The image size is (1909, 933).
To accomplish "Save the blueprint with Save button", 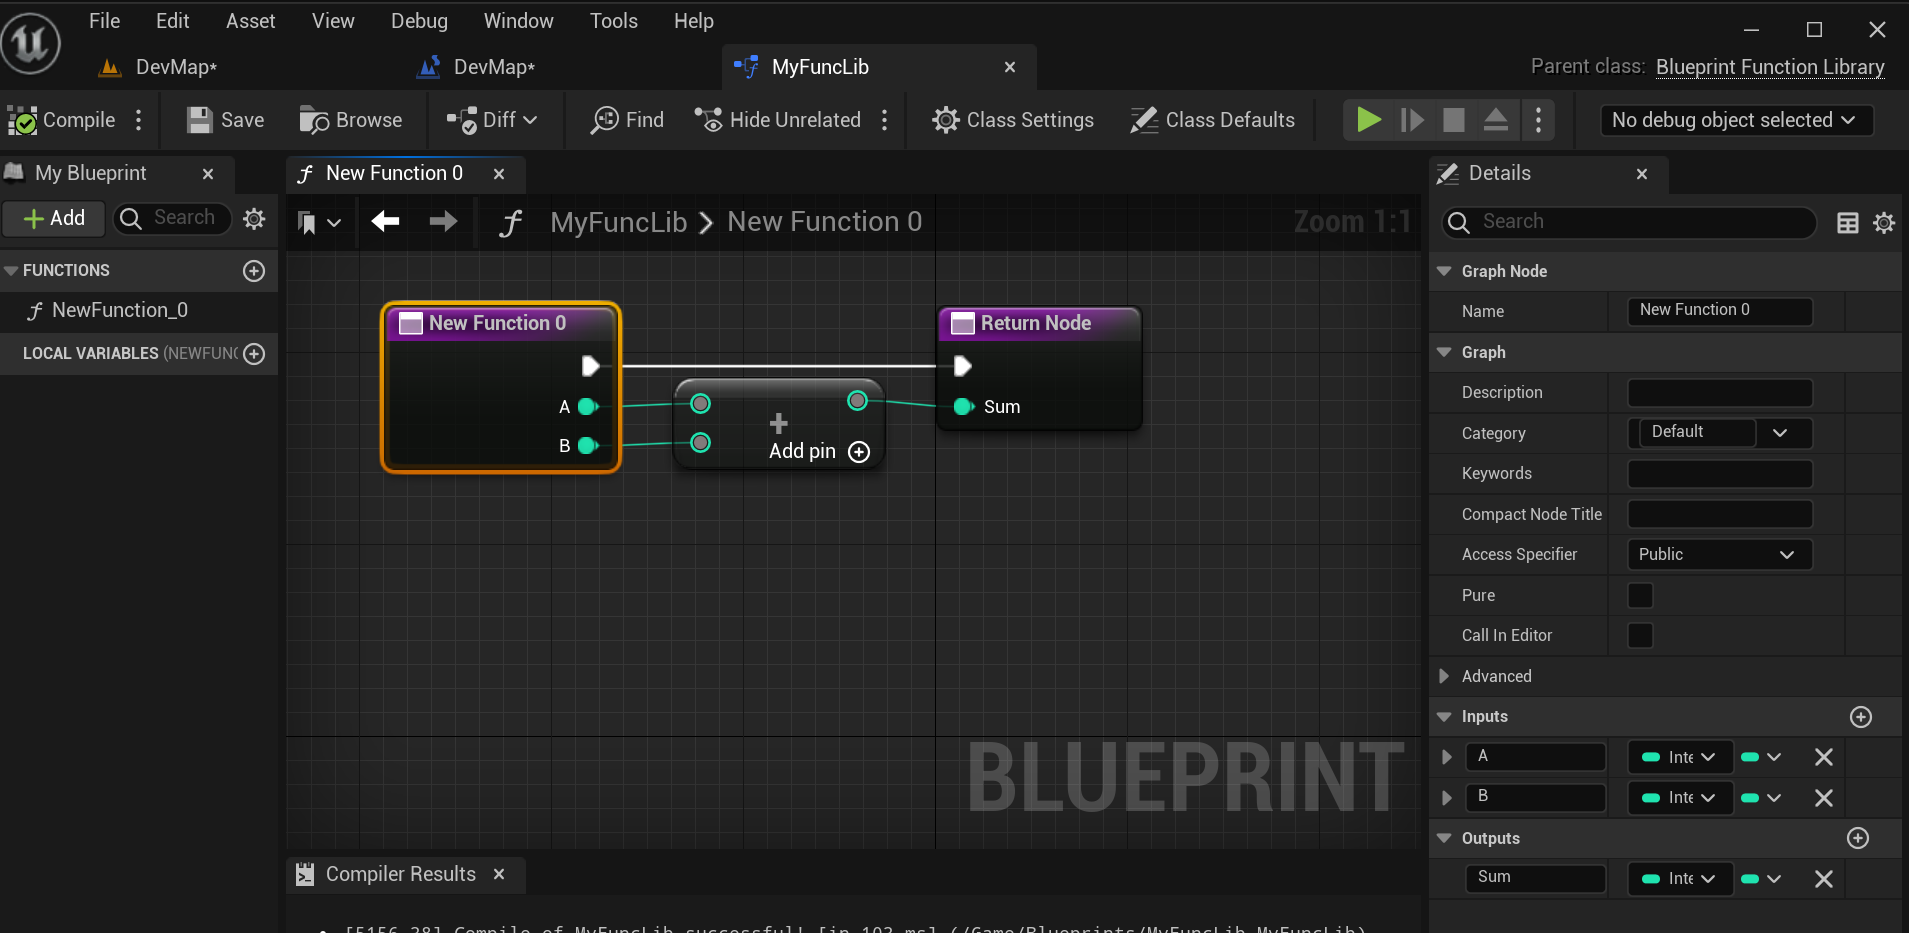I will pos(226,120).
